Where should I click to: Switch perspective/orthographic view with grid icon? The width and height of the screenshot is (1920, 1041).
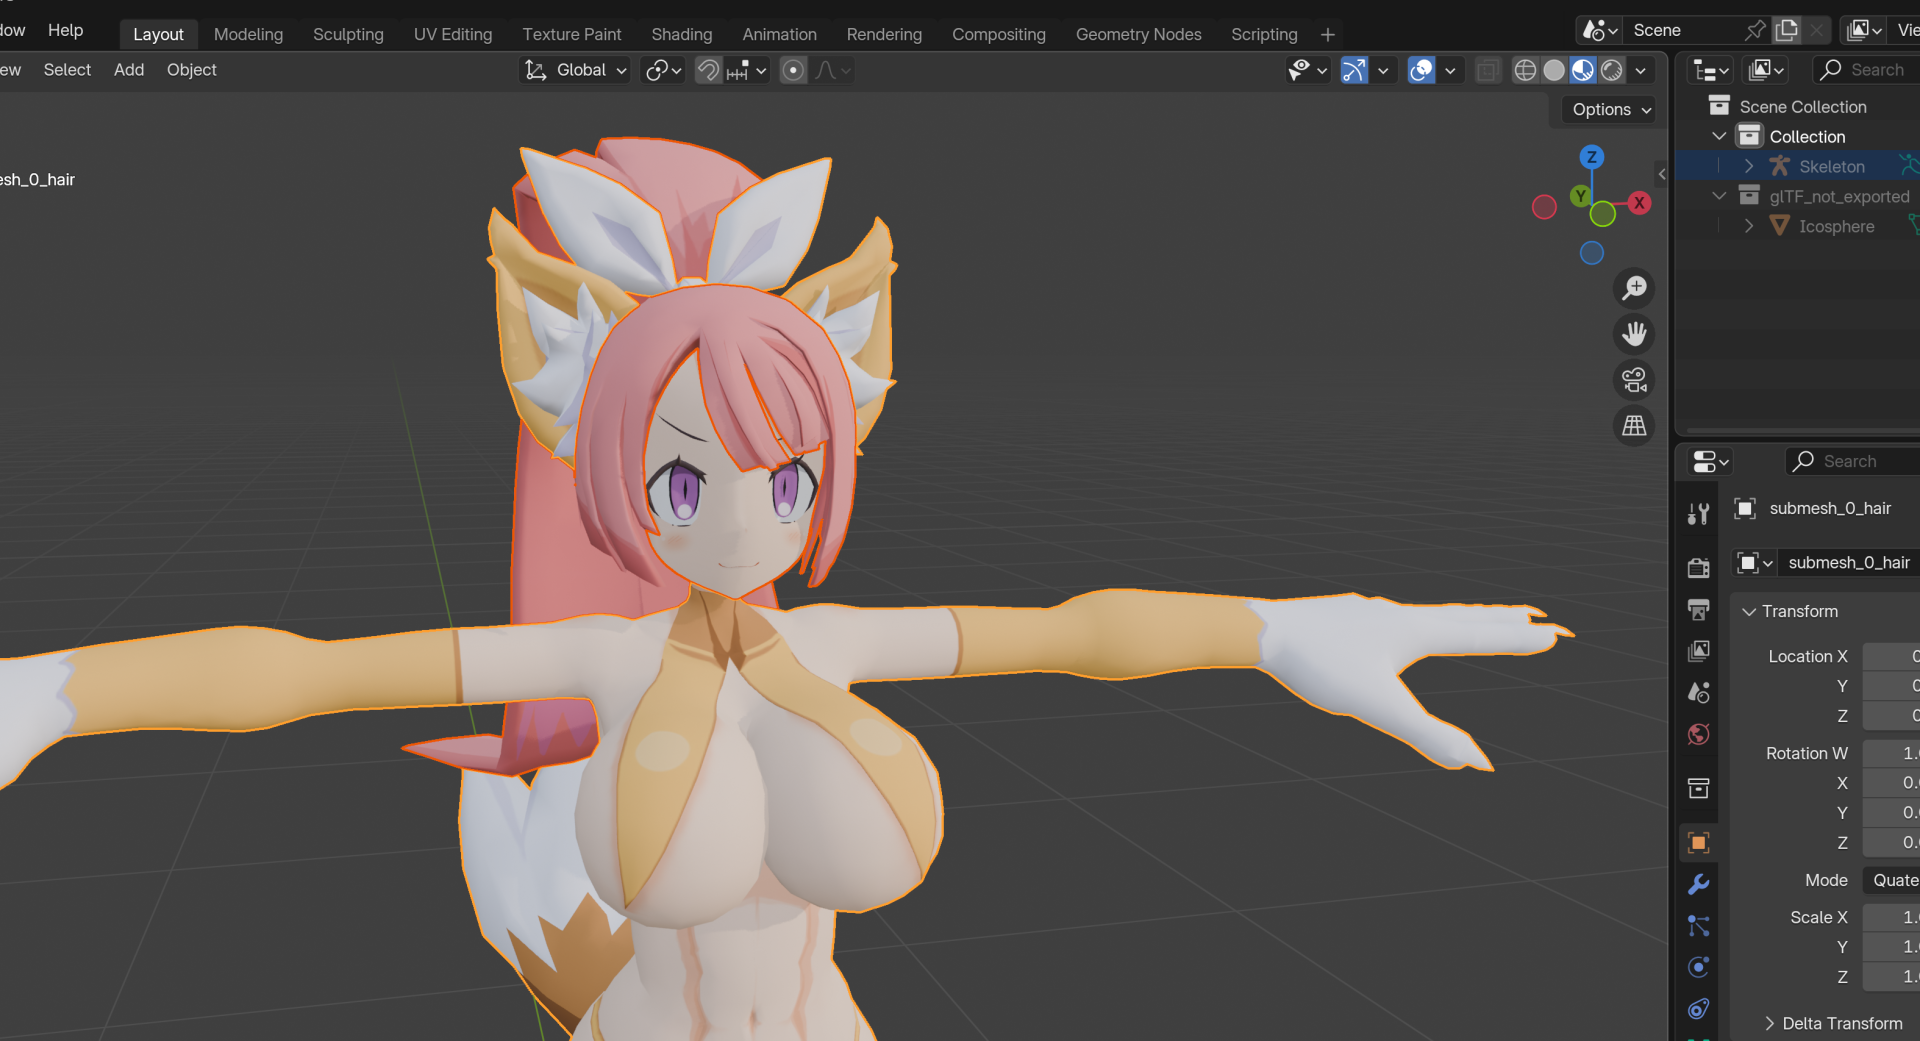[x=1634, y=426]
